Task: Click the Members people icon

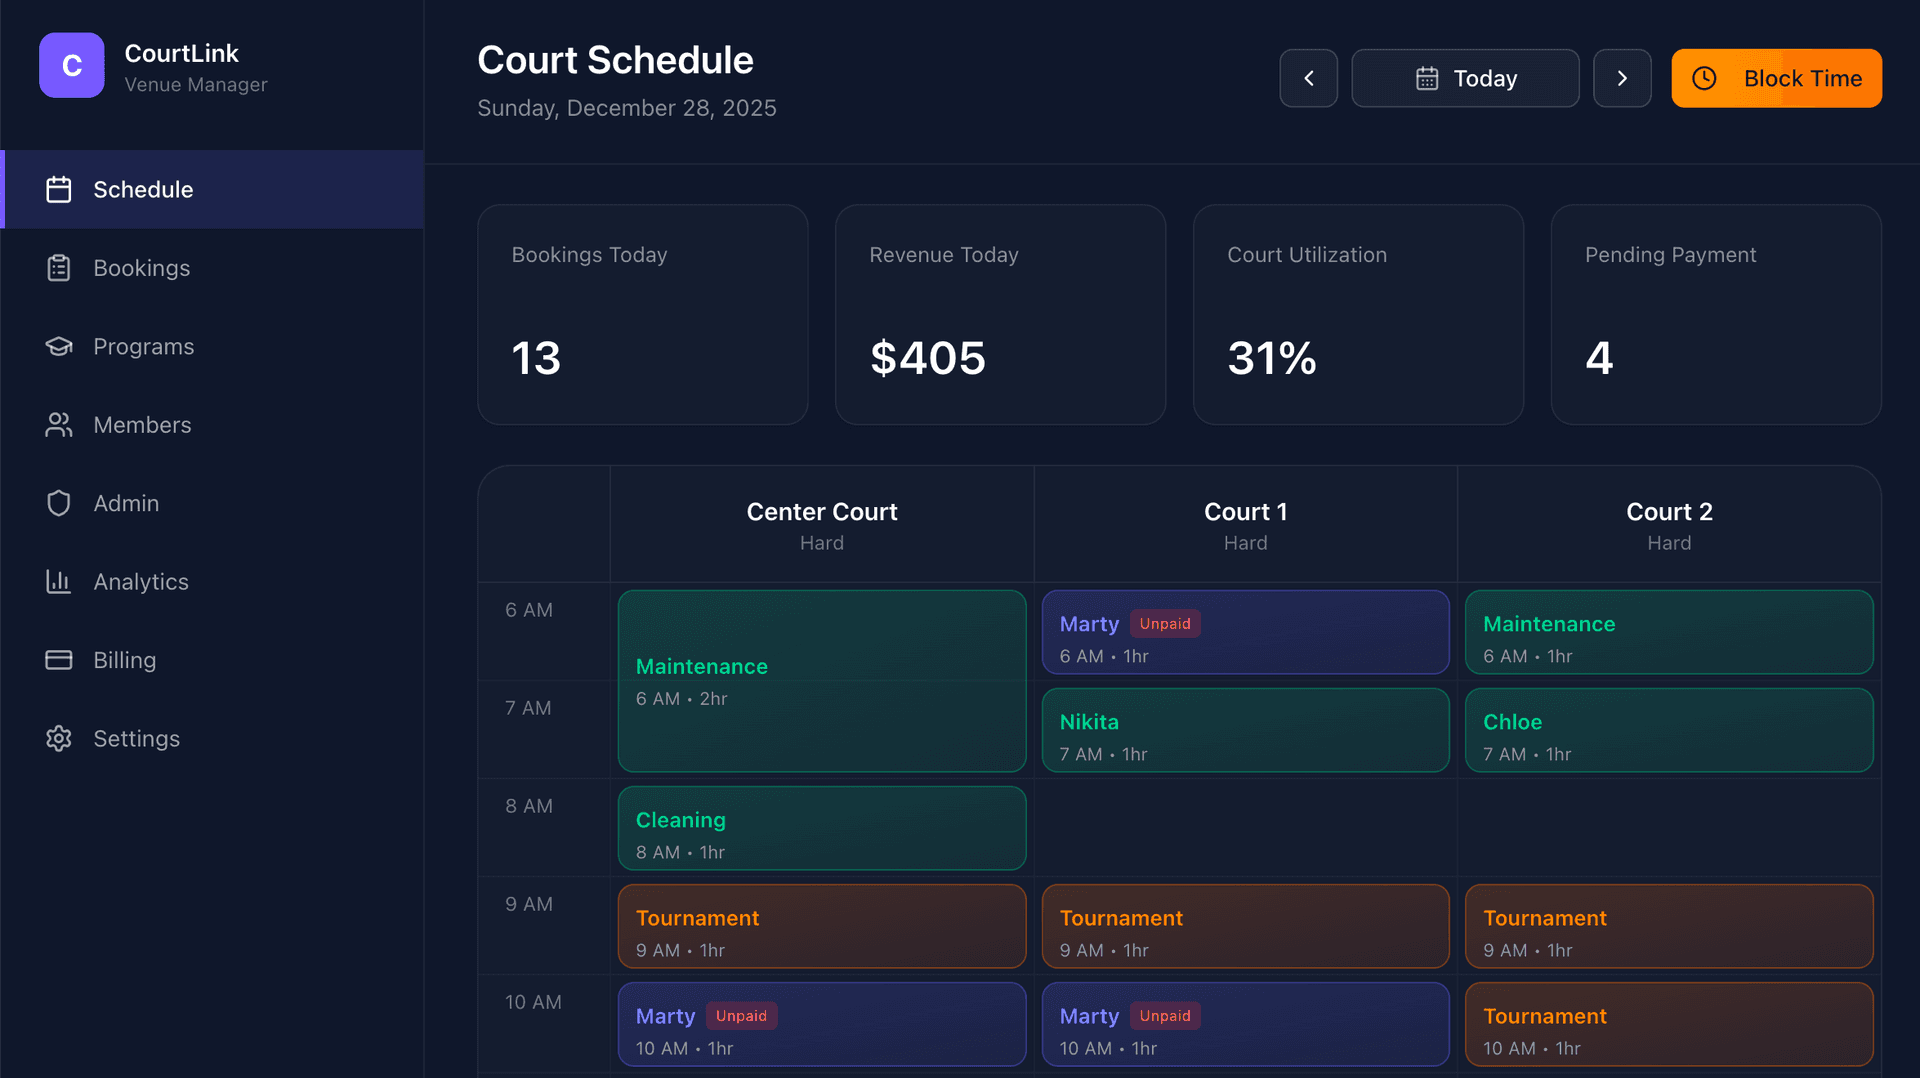Action: 59,424
